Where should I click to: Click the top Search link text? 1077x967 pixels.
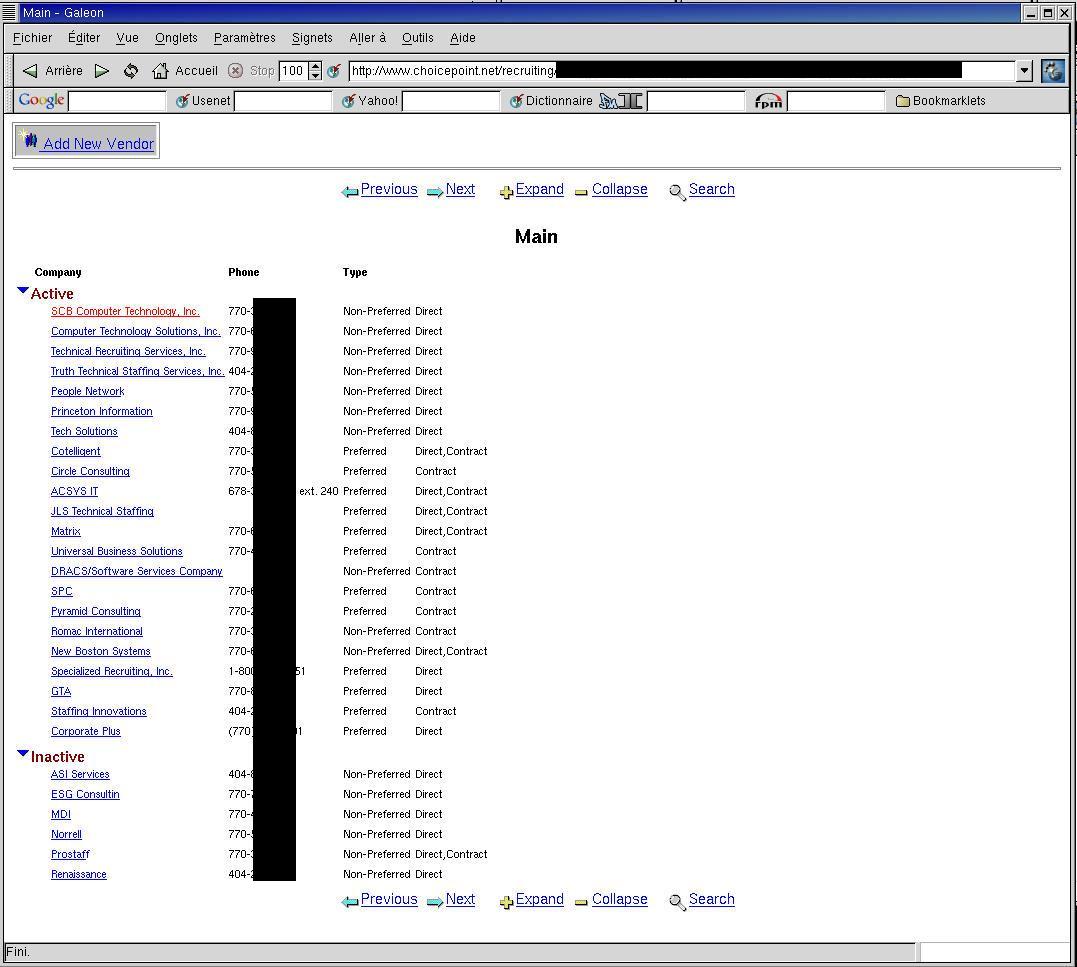click(712, 189)
